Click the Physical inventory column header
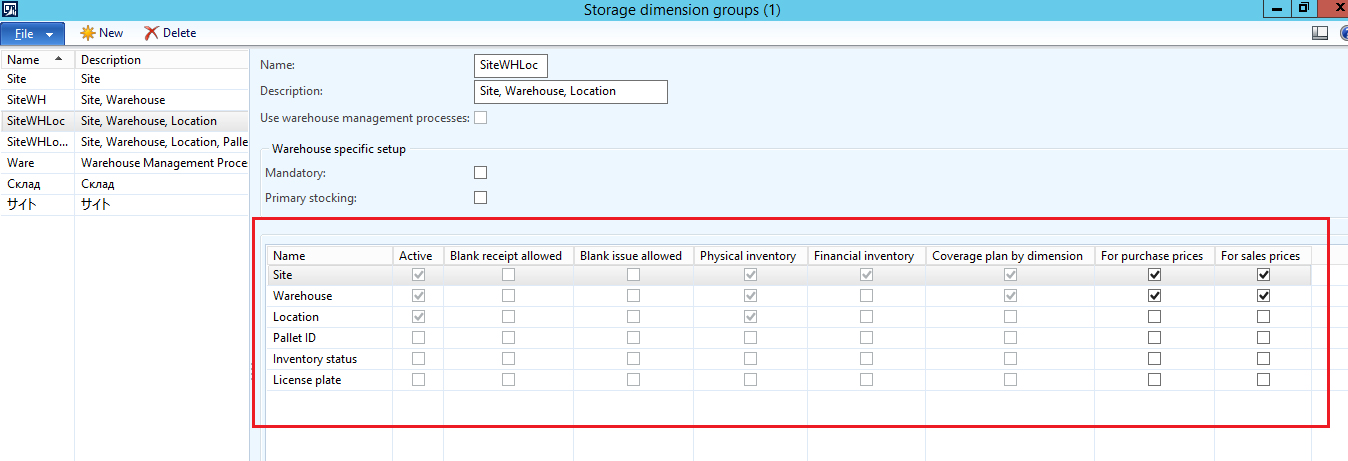1348x461 pixels. (x=748, y=256)
